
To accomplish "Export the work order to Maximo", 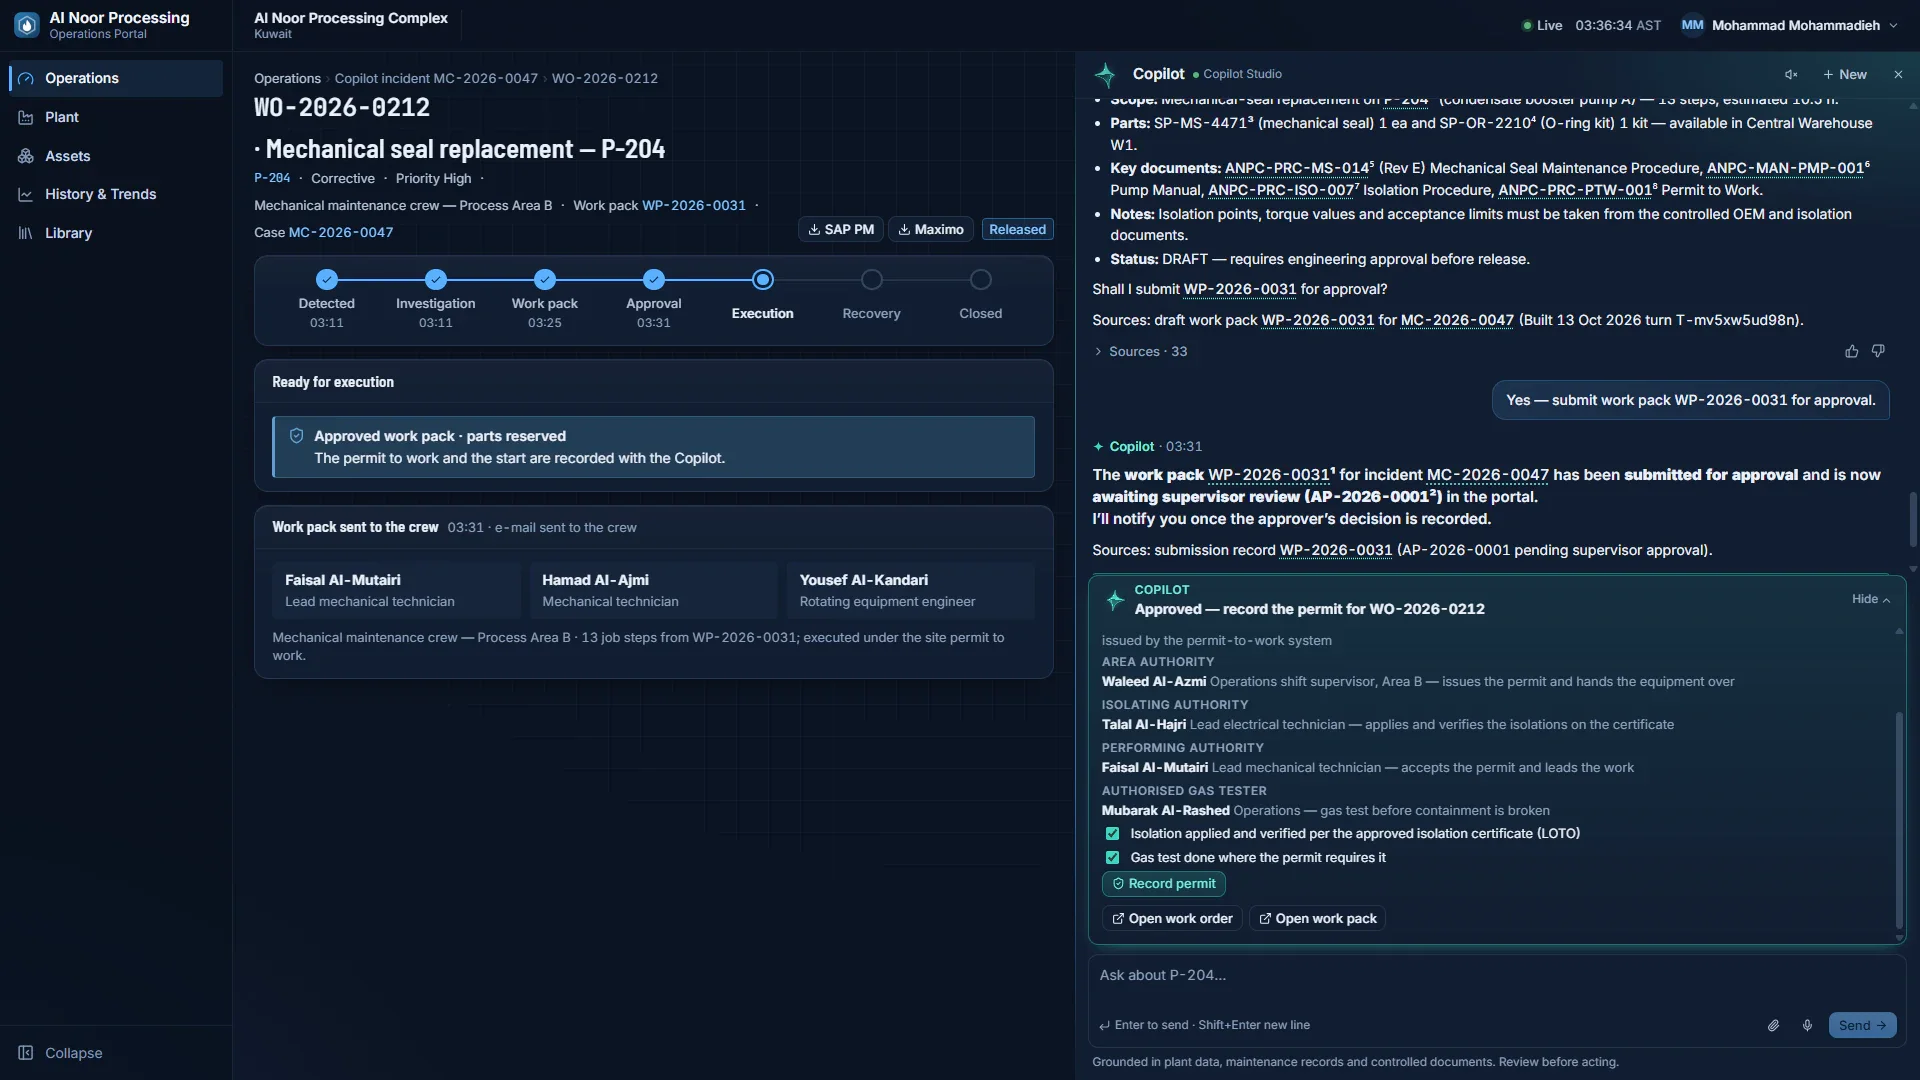I will (931, 229).
